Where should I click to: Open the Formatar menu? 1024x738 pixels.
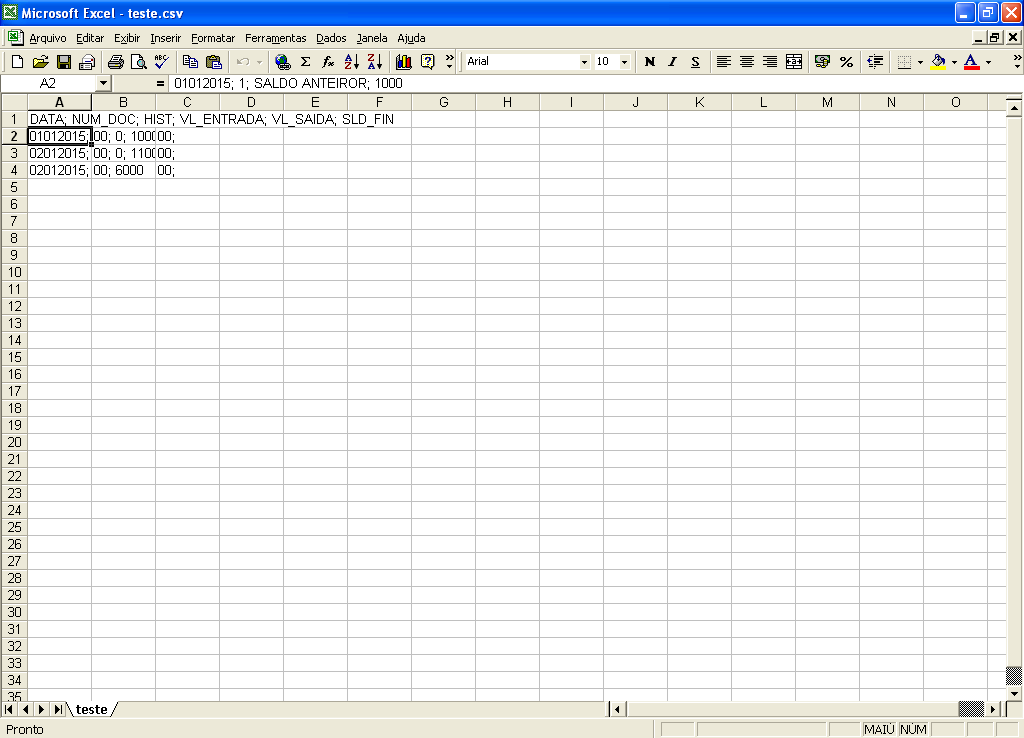point(213,38)
